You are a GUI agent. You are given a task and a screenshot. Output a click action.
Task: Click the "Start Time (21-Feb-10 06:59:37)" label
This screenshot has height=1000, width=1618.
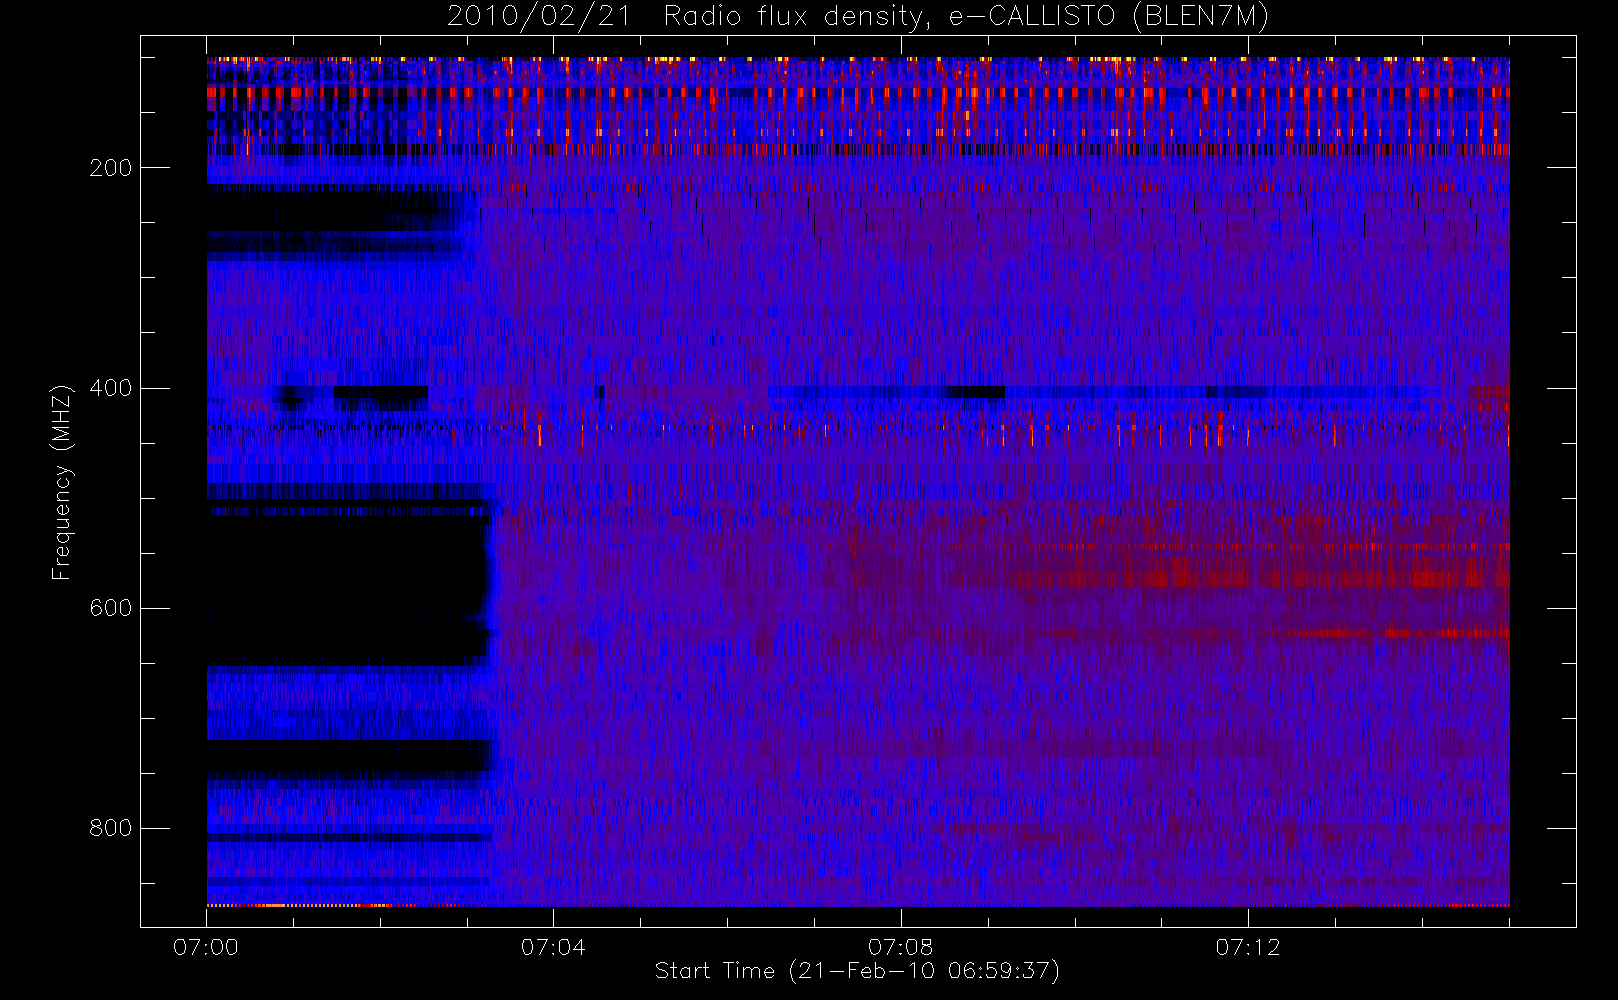(x=857, y=971)
